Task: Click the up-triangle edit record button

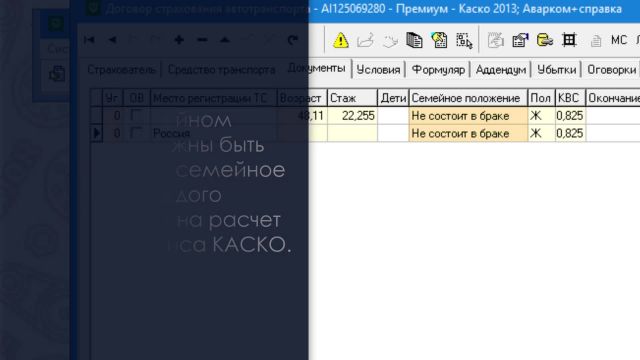Action: [x=225, y=40]
